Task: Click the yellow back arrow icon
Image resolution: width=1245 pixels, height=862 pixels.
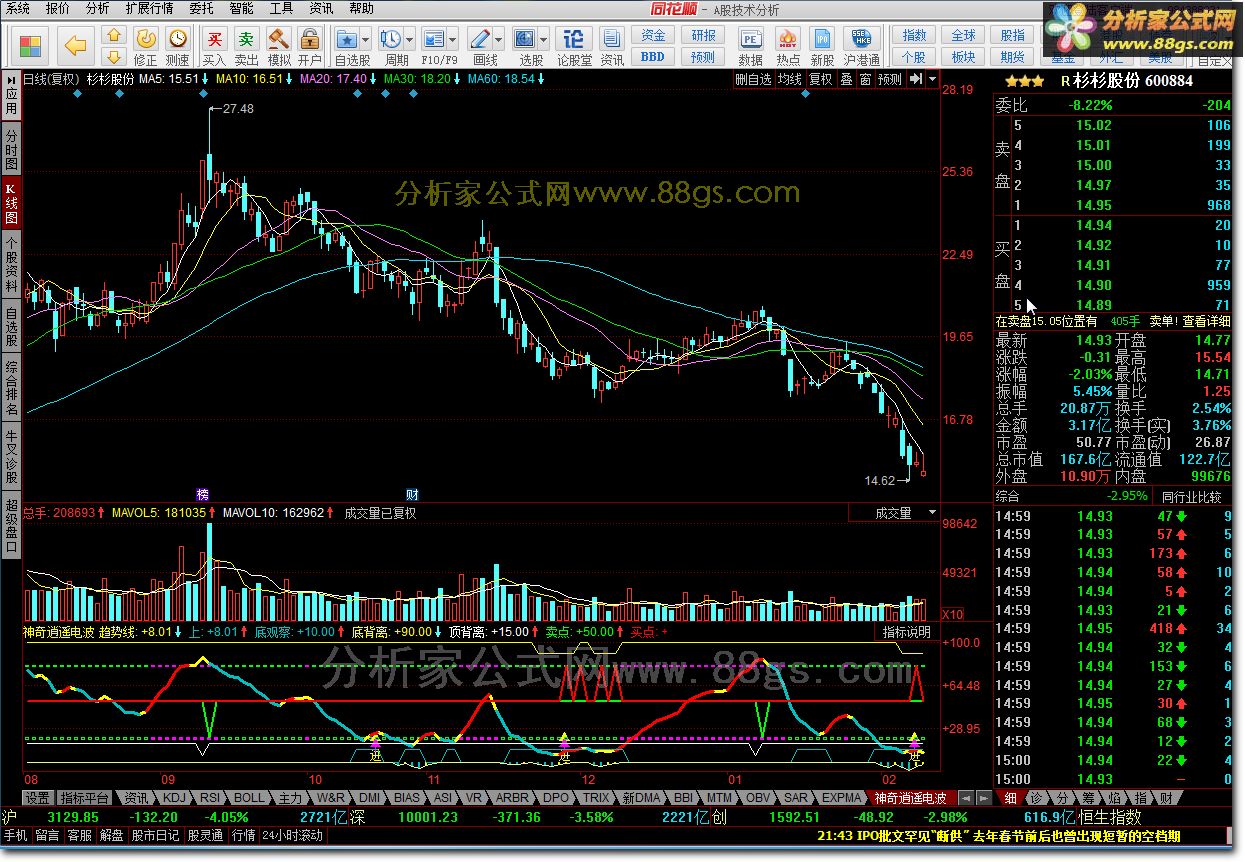Action: pos(77,45)
